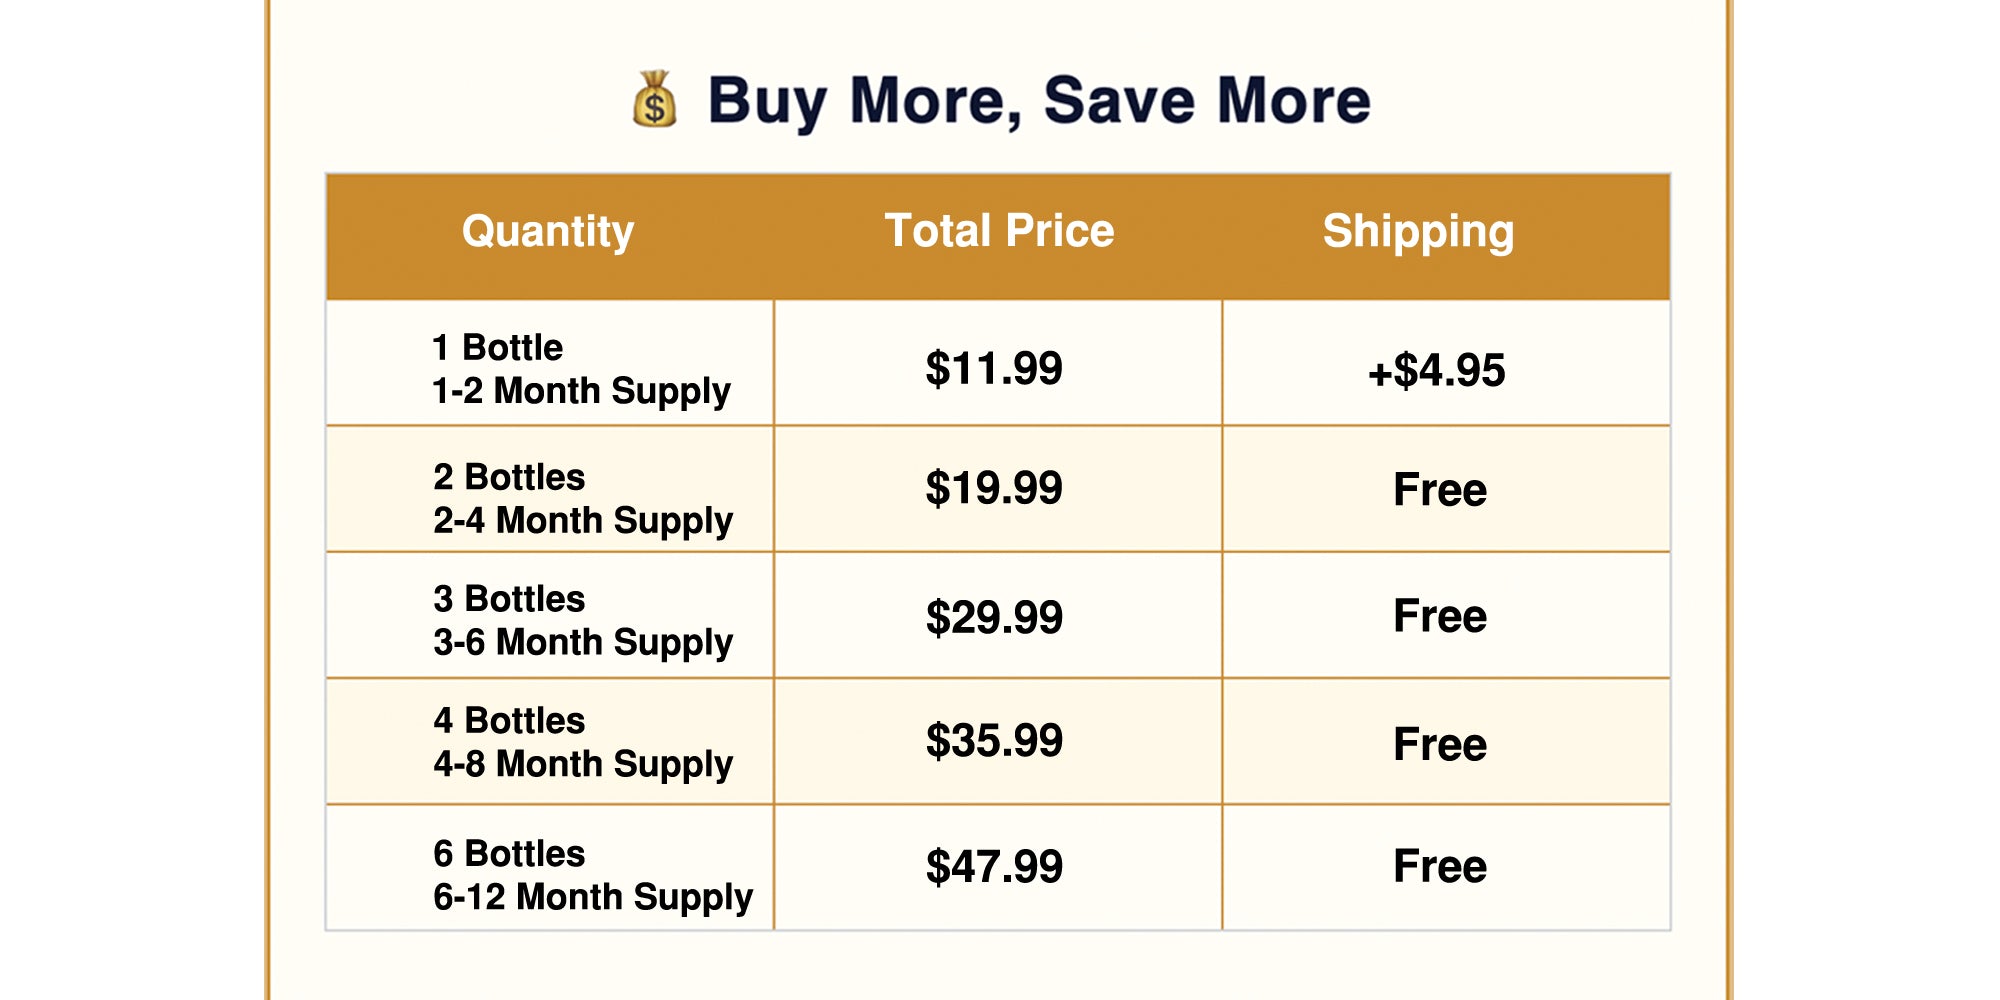This screenshot has width=2000, height=1000.
Task: Click the Buy More, Save More heading
Action: (1038, 101)
